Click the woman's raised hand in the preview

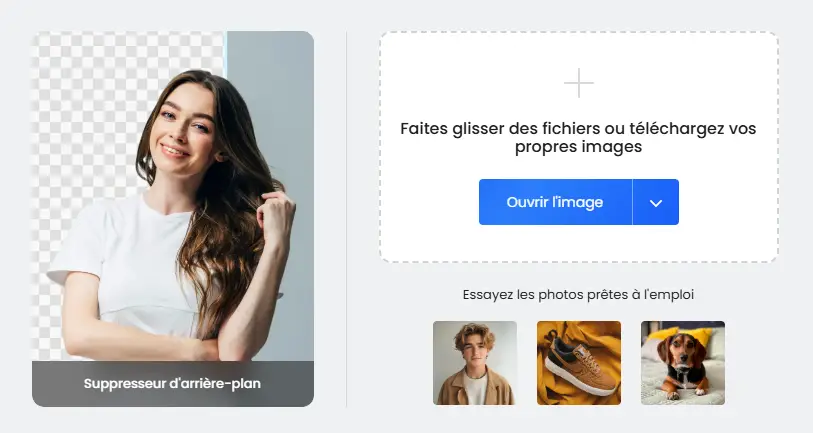[276, 213]
